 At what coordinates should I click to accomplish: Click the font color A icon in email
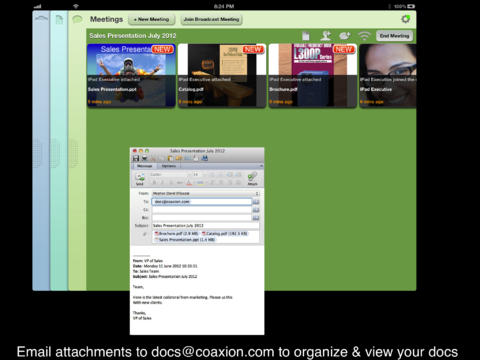[x=189, y=182]
